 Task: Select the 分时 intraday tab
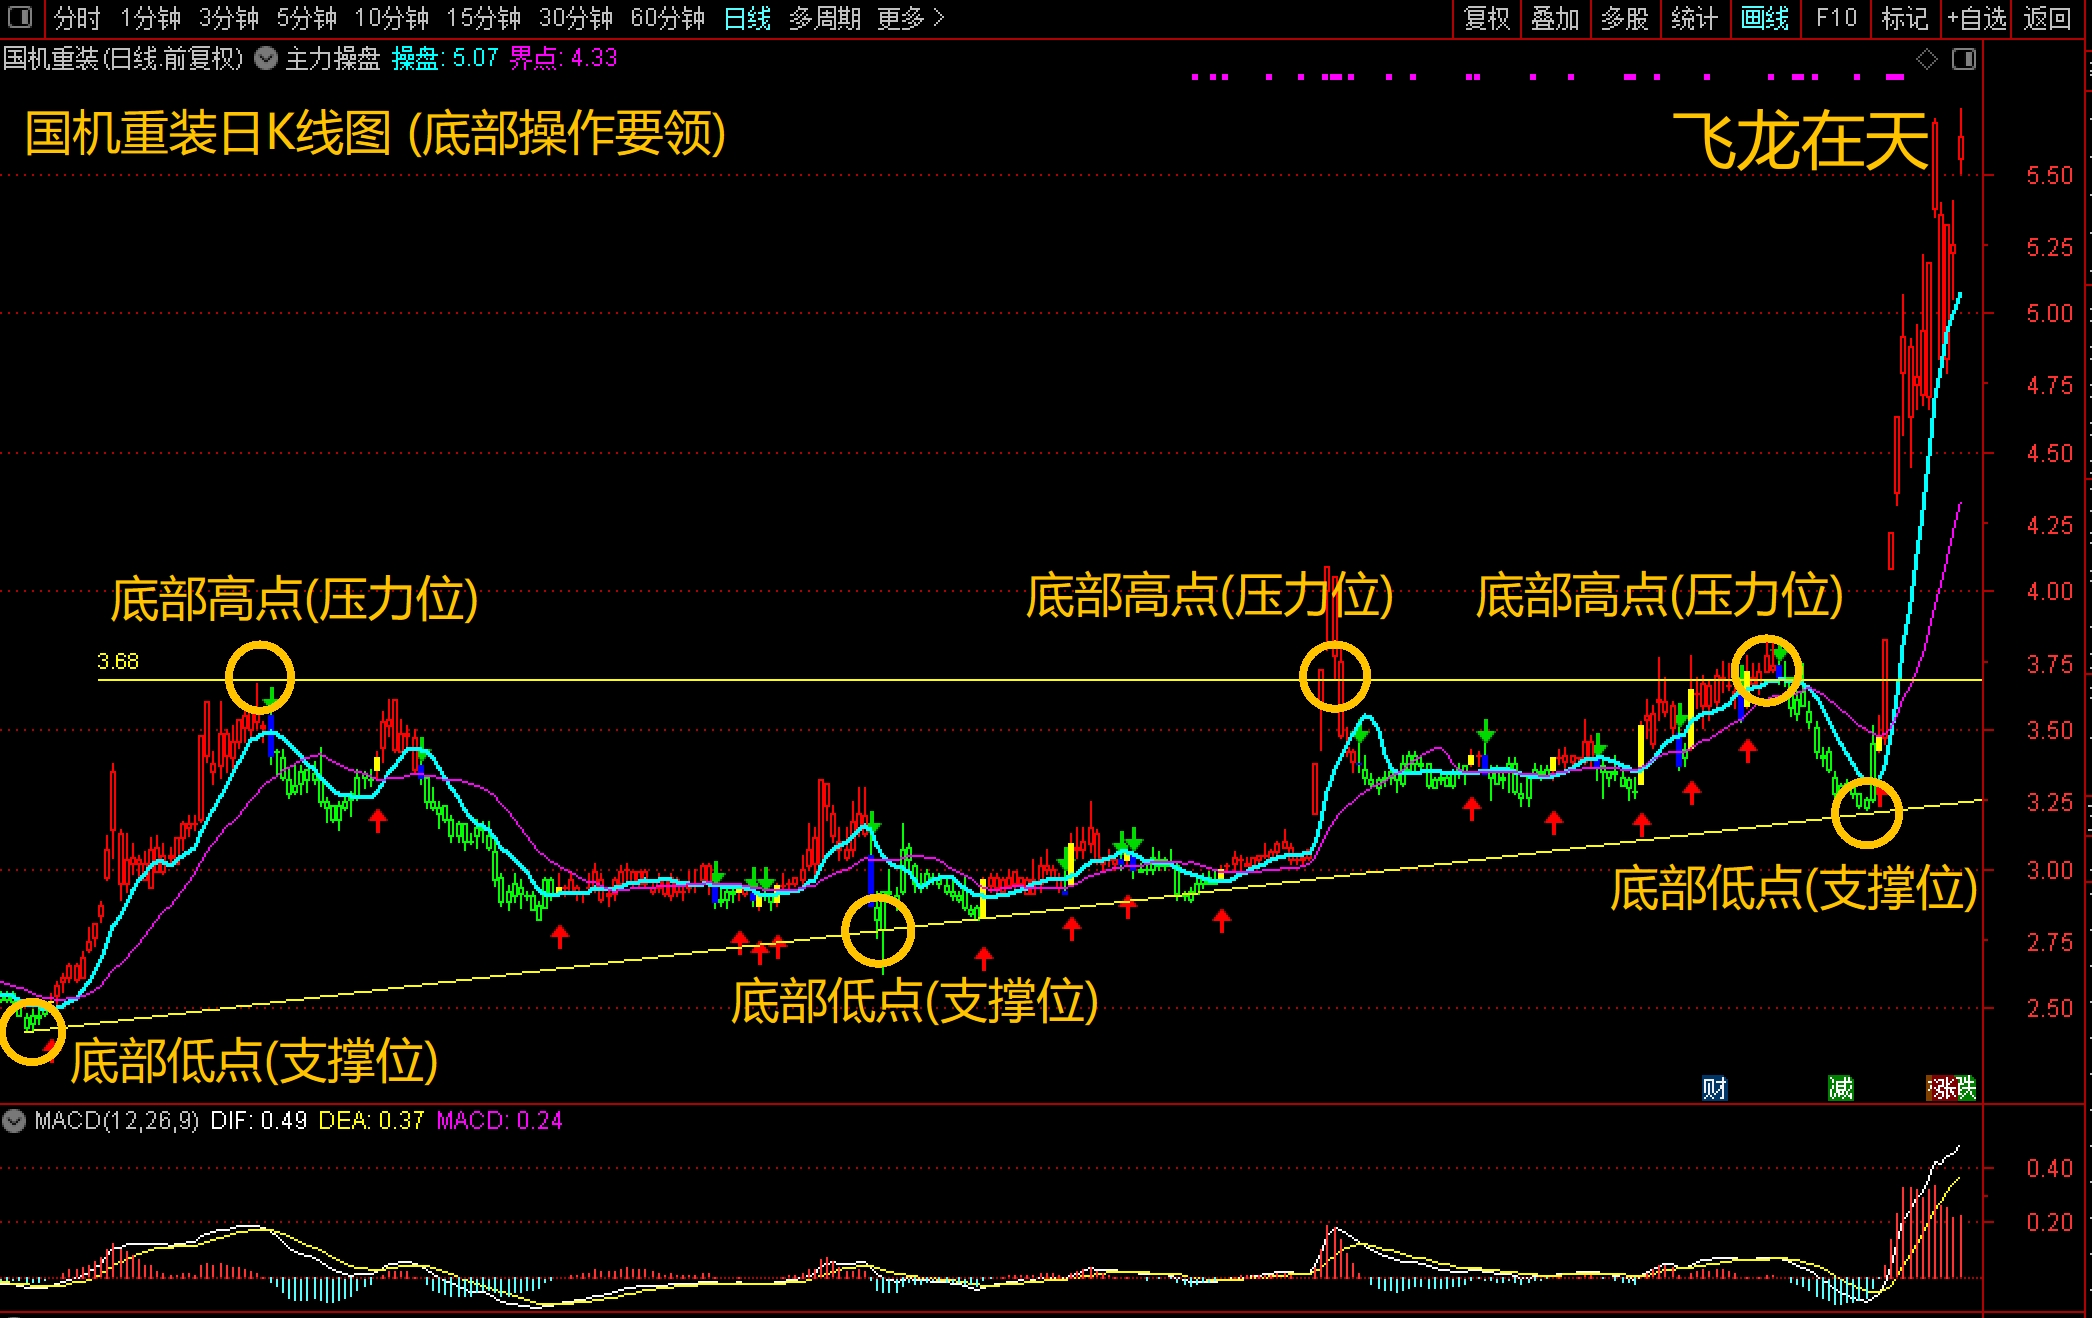coord(77,18)
